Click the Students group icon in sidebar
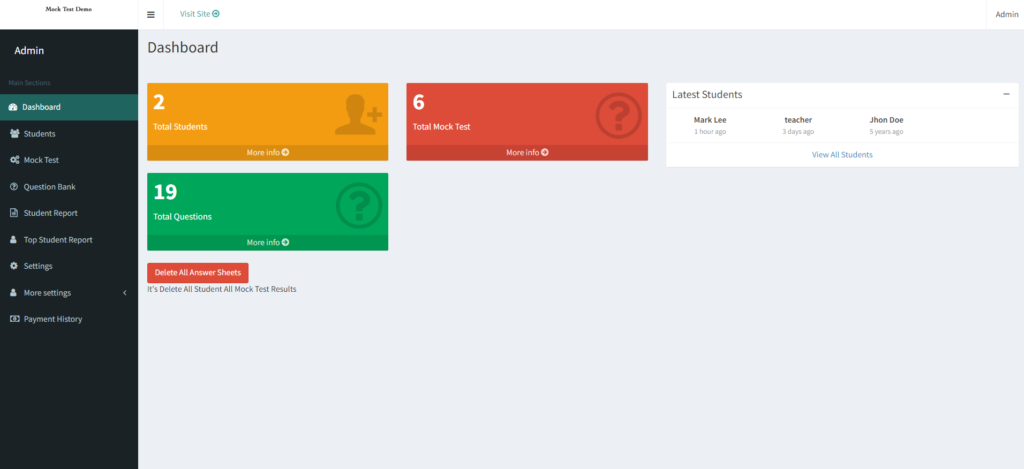Viewport: 1024px width, 469px height. point(13,134)
